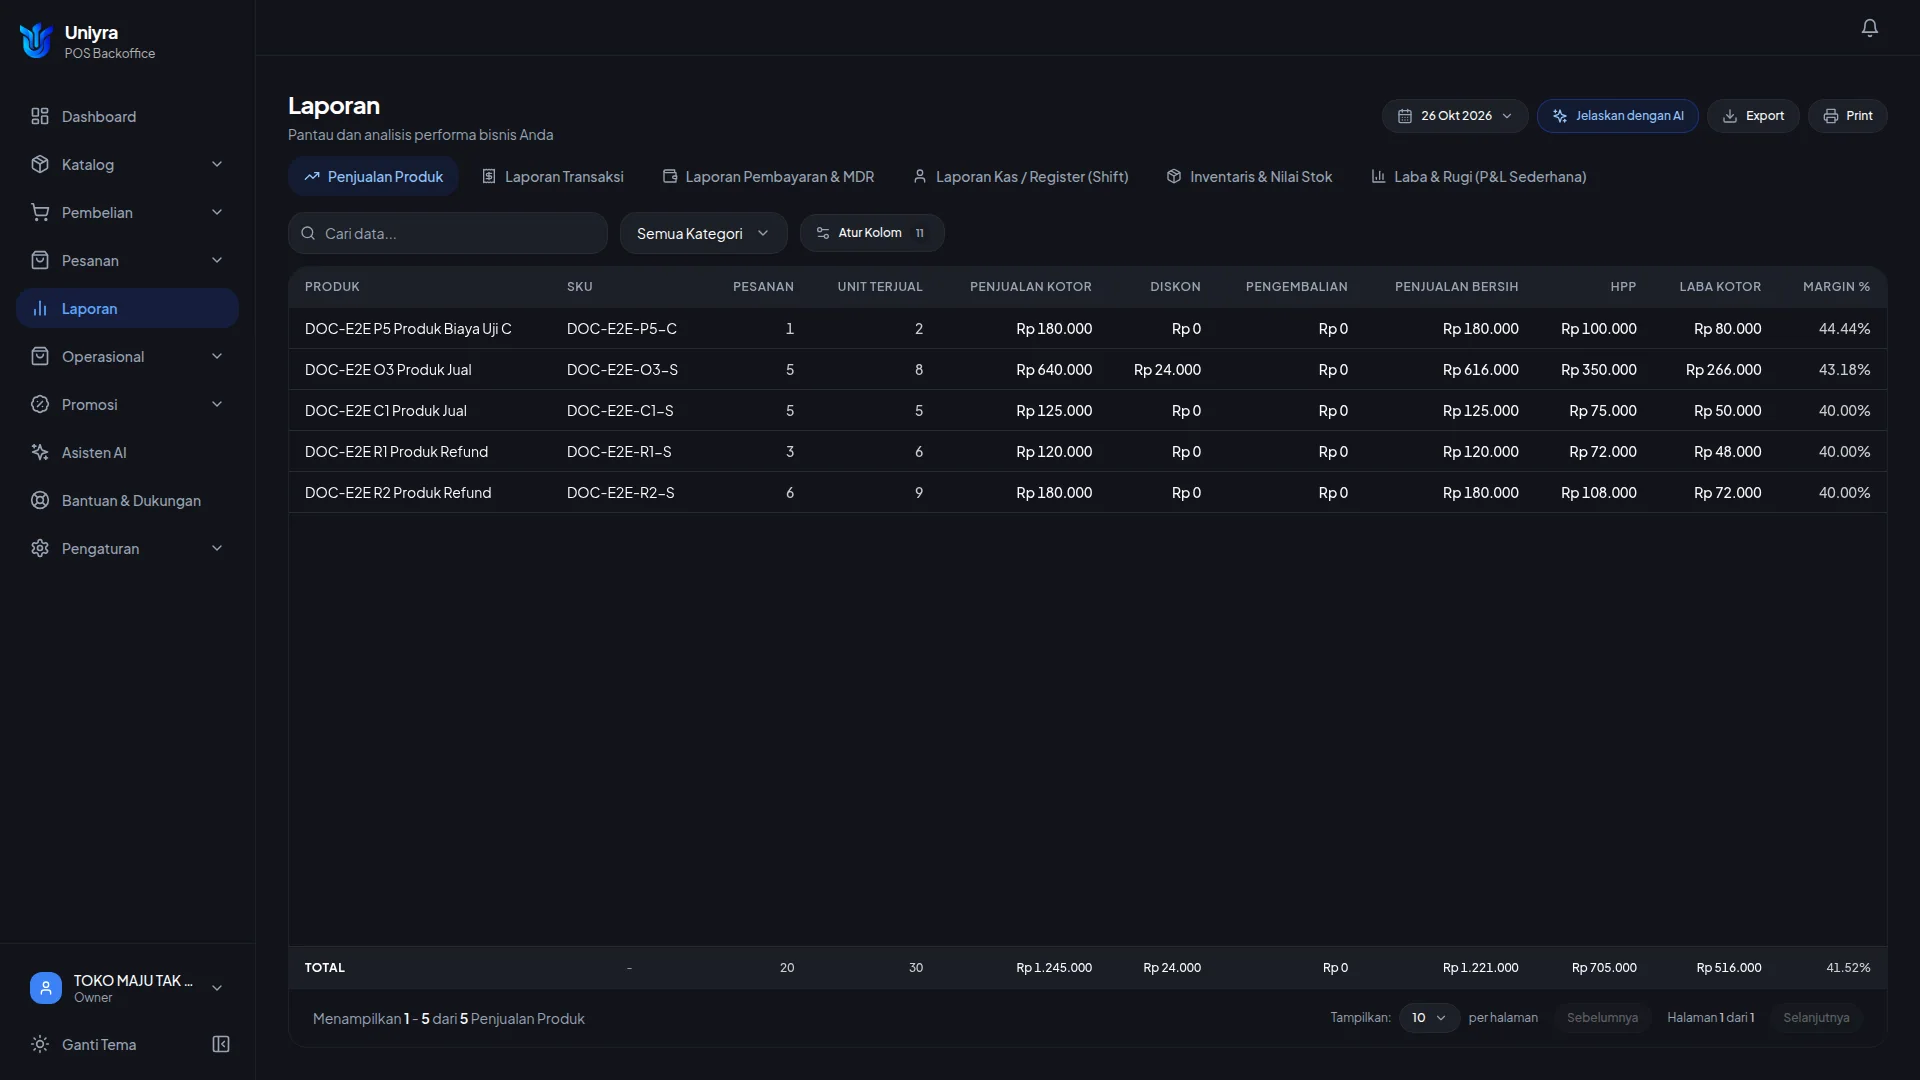Screen dimensions: 1920x1080
Task: Click the Sebelumnya pagination button
Action: click(1602, 1018)
